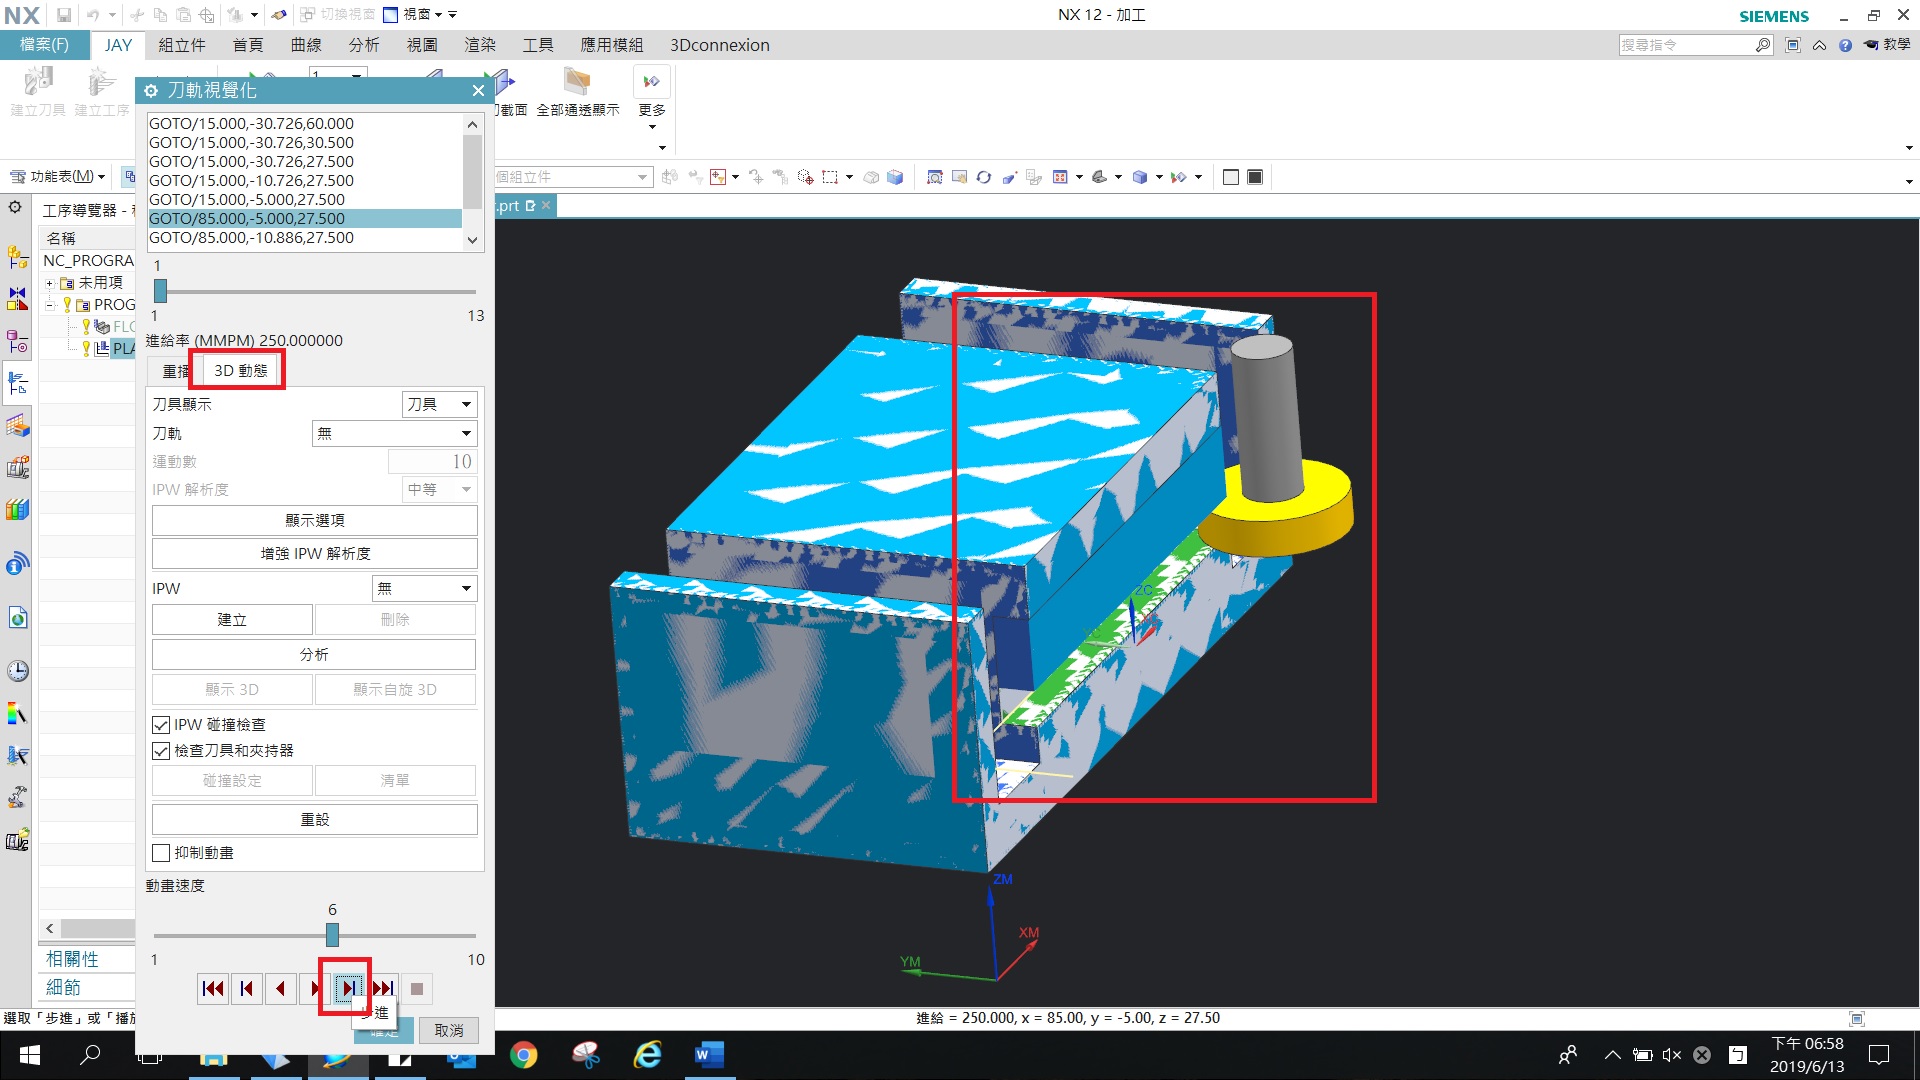
Task: Click the 顯示選項 button
Action: click(x=314, y=520)
